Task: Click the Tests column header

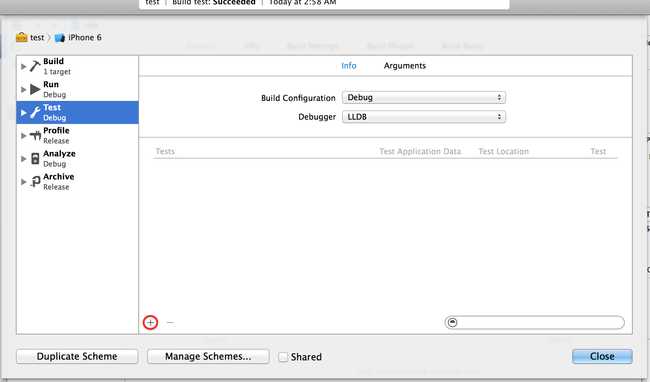Action: [165, 151]
